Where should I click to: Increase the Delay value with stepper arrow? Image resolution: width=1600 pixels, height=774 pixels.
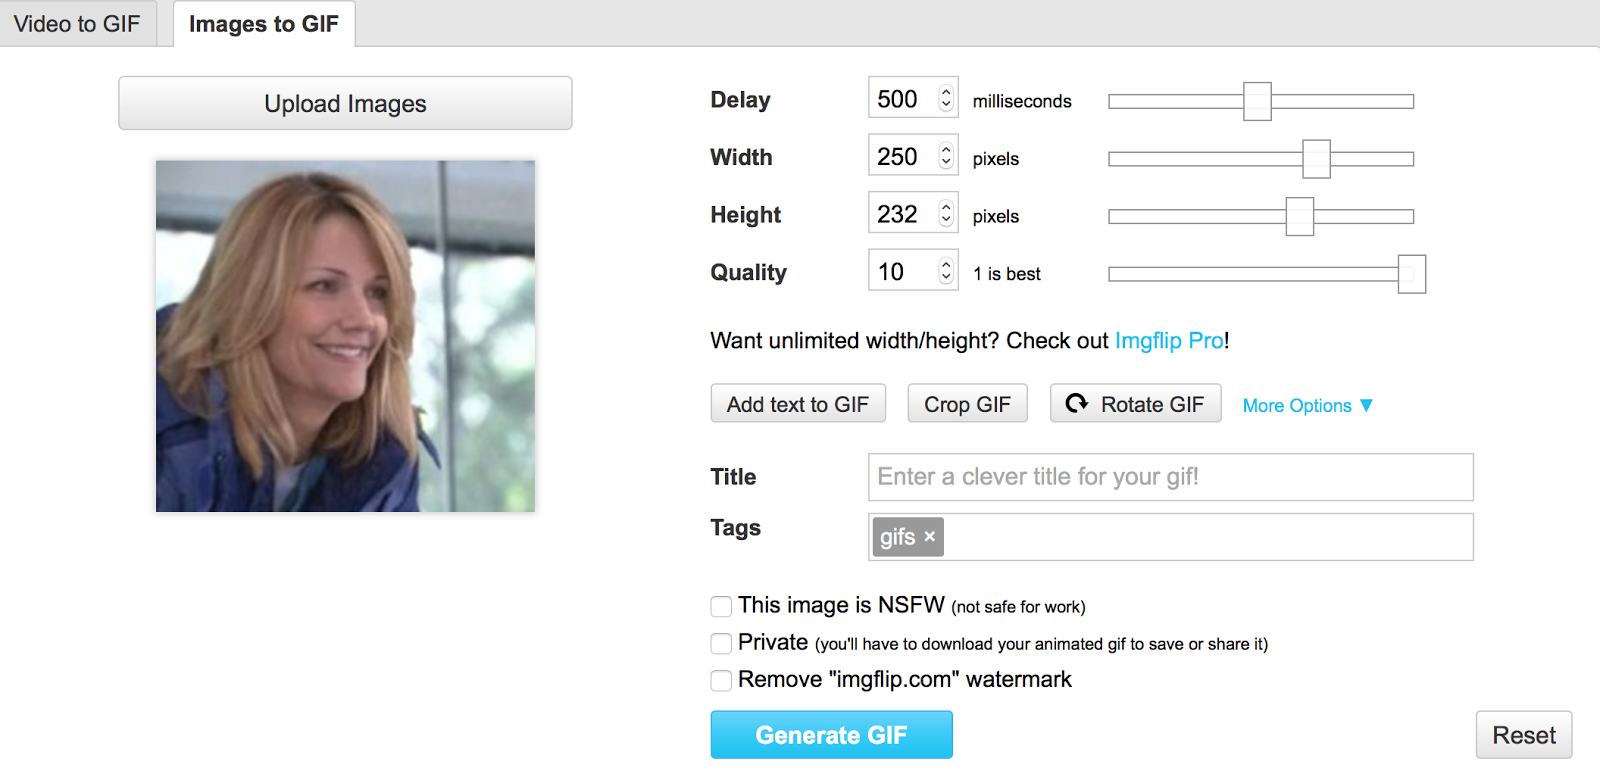coord(946,93)
